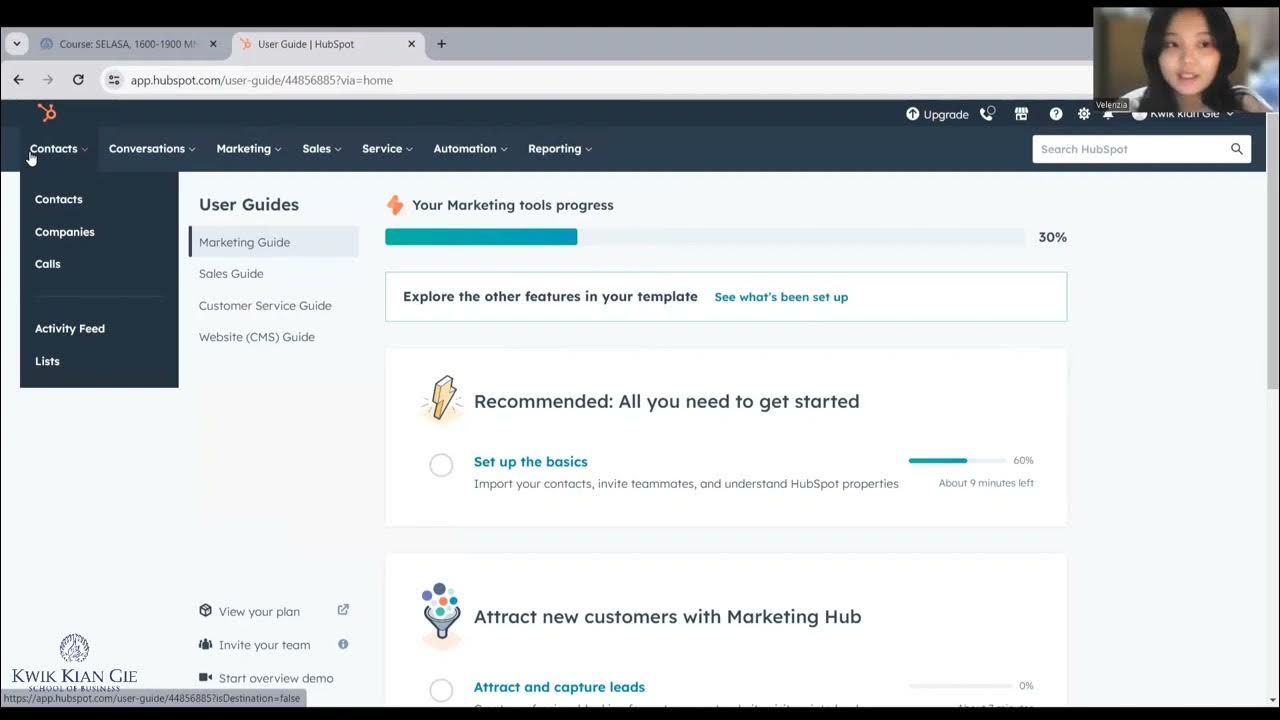Open the site information icon in the address bar
Image resolution: width=1280 pixels, height=720 pixels.
tap(114, 80)
